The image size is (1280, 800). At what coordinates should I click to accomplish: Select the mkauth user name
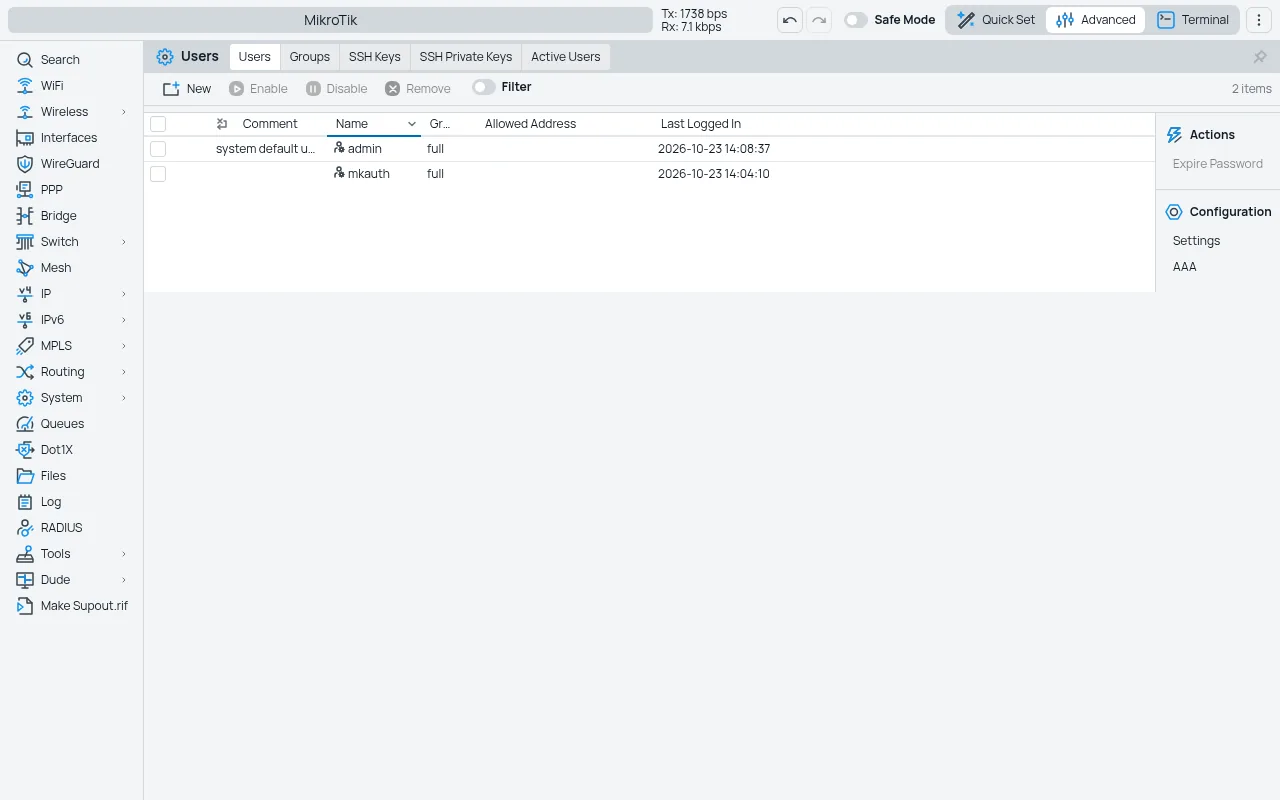(369, 174)
